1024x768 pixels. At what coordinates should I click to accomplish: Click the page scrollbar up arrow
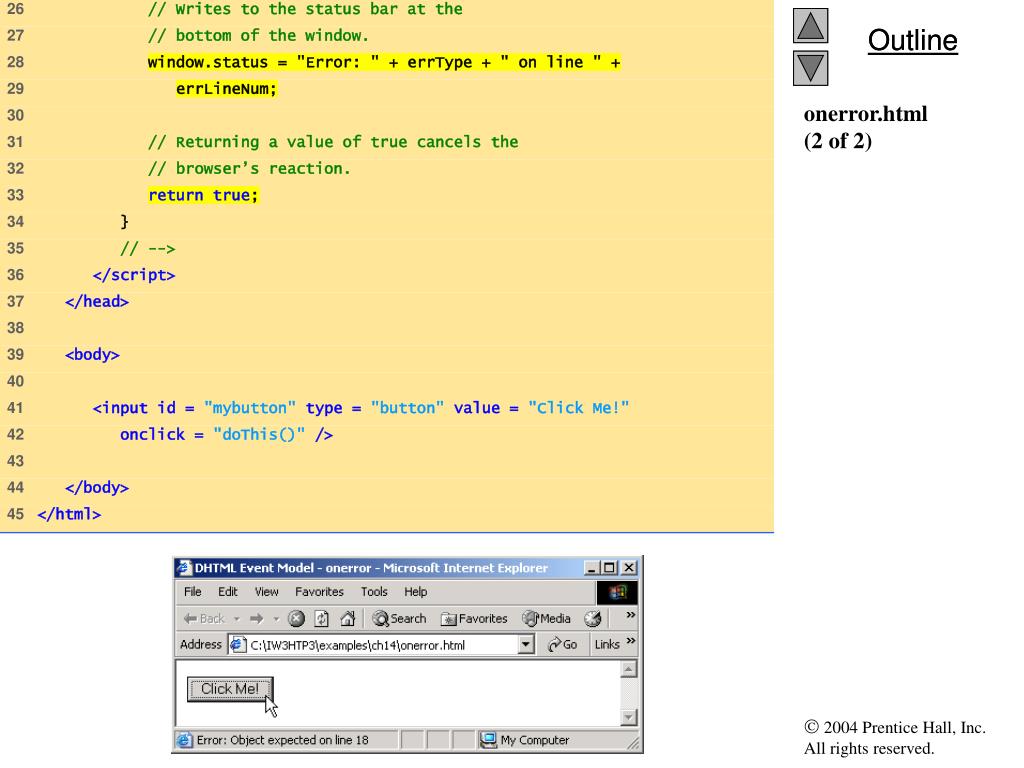tap(628, 669)
